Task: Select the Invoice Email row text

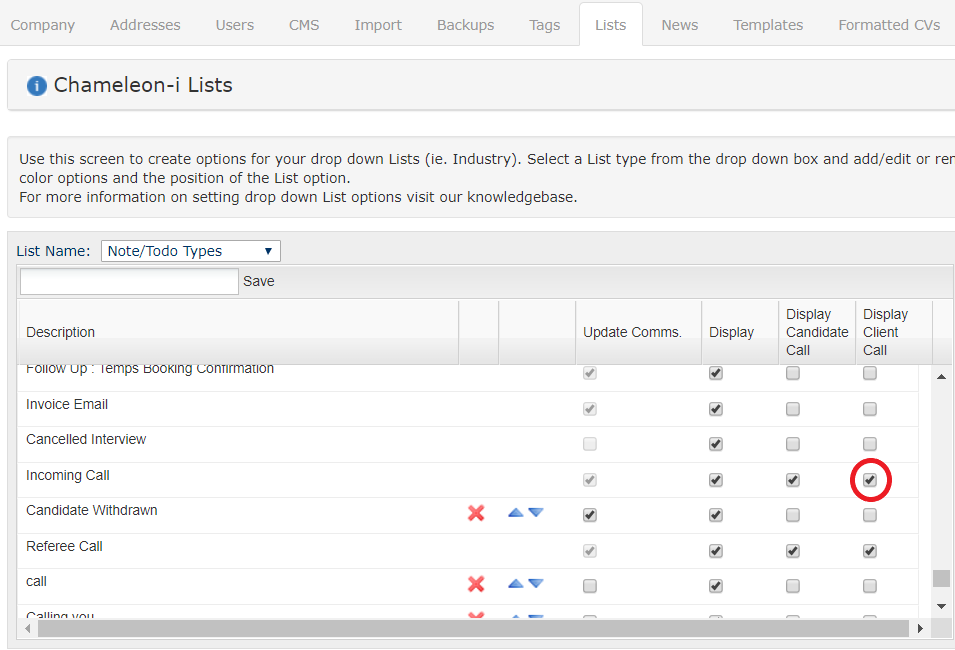Action: coord(67,404)
